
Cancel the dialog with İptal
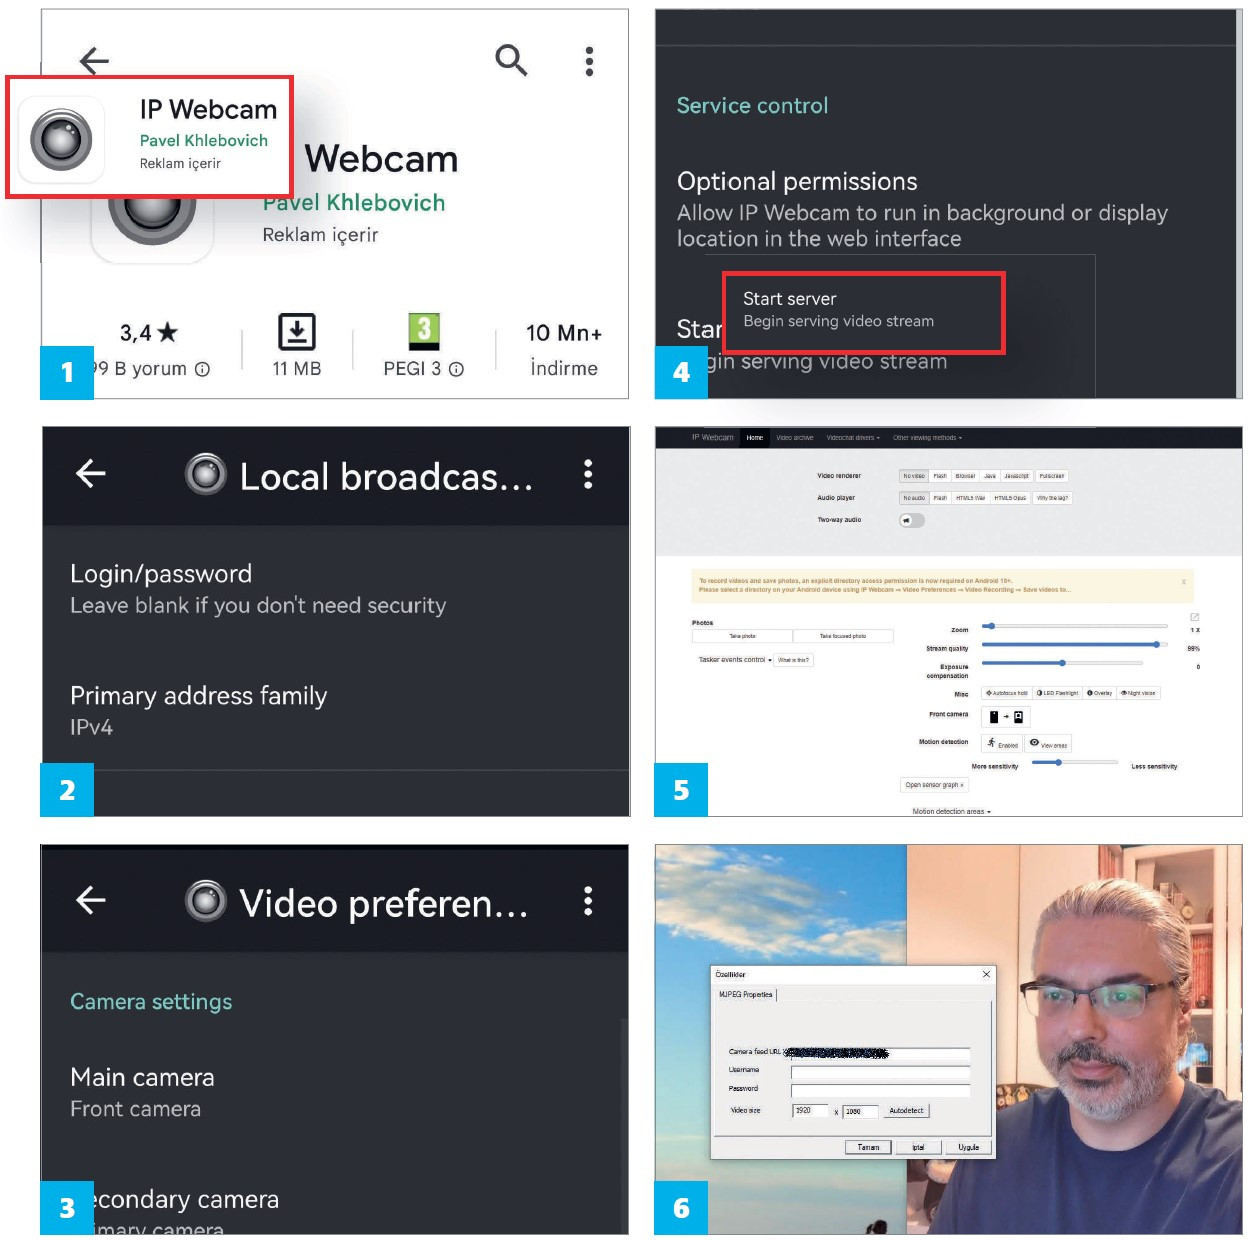[x=918, y=1147]
